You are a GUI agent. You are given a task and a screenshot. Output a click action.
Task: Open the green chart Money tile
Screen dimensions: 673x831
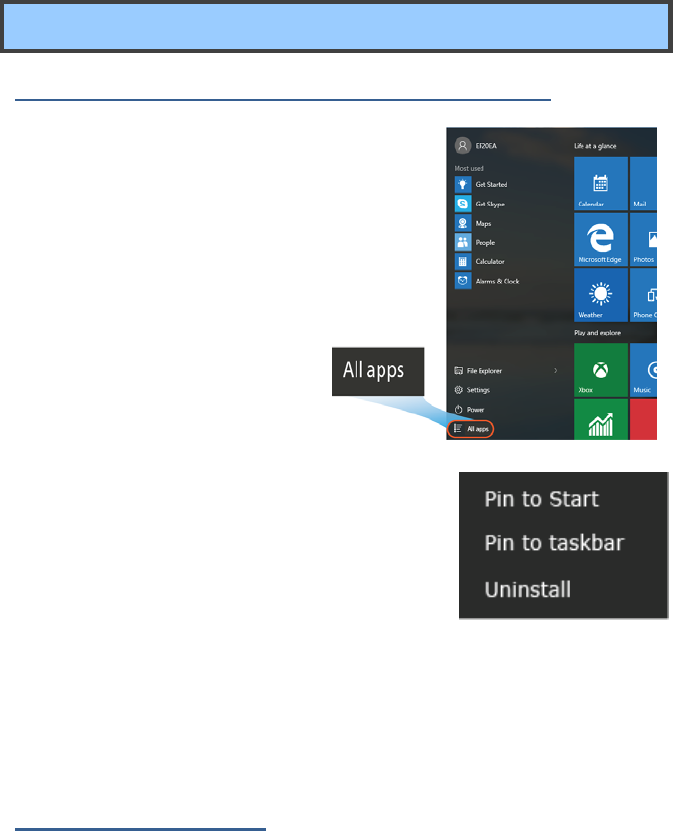click(x=601, y=419)
